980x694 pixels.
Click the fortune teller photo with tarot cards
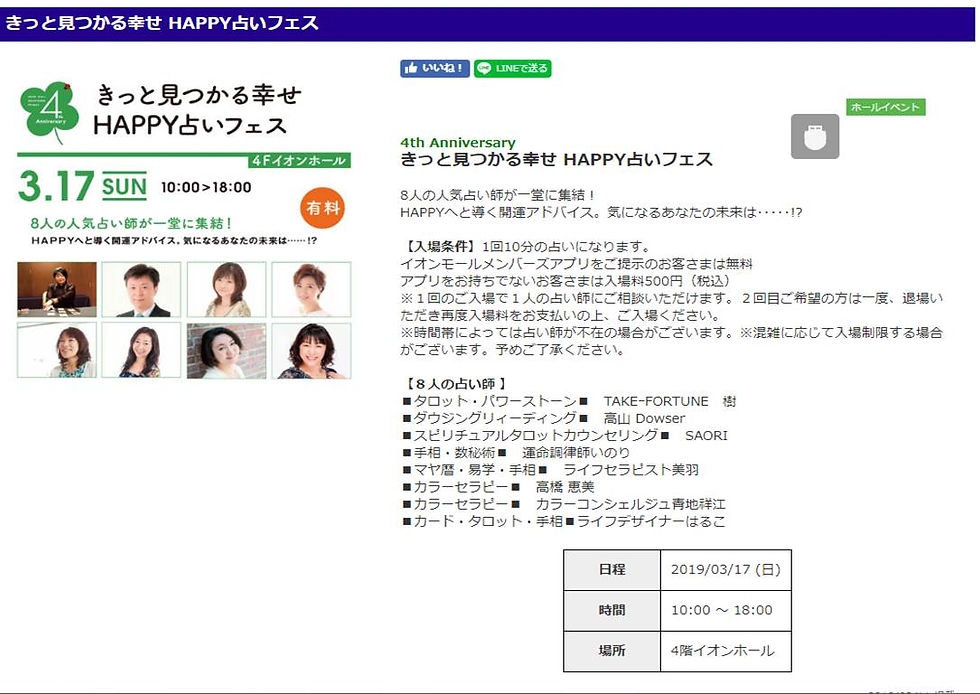(x=57, y=289)
